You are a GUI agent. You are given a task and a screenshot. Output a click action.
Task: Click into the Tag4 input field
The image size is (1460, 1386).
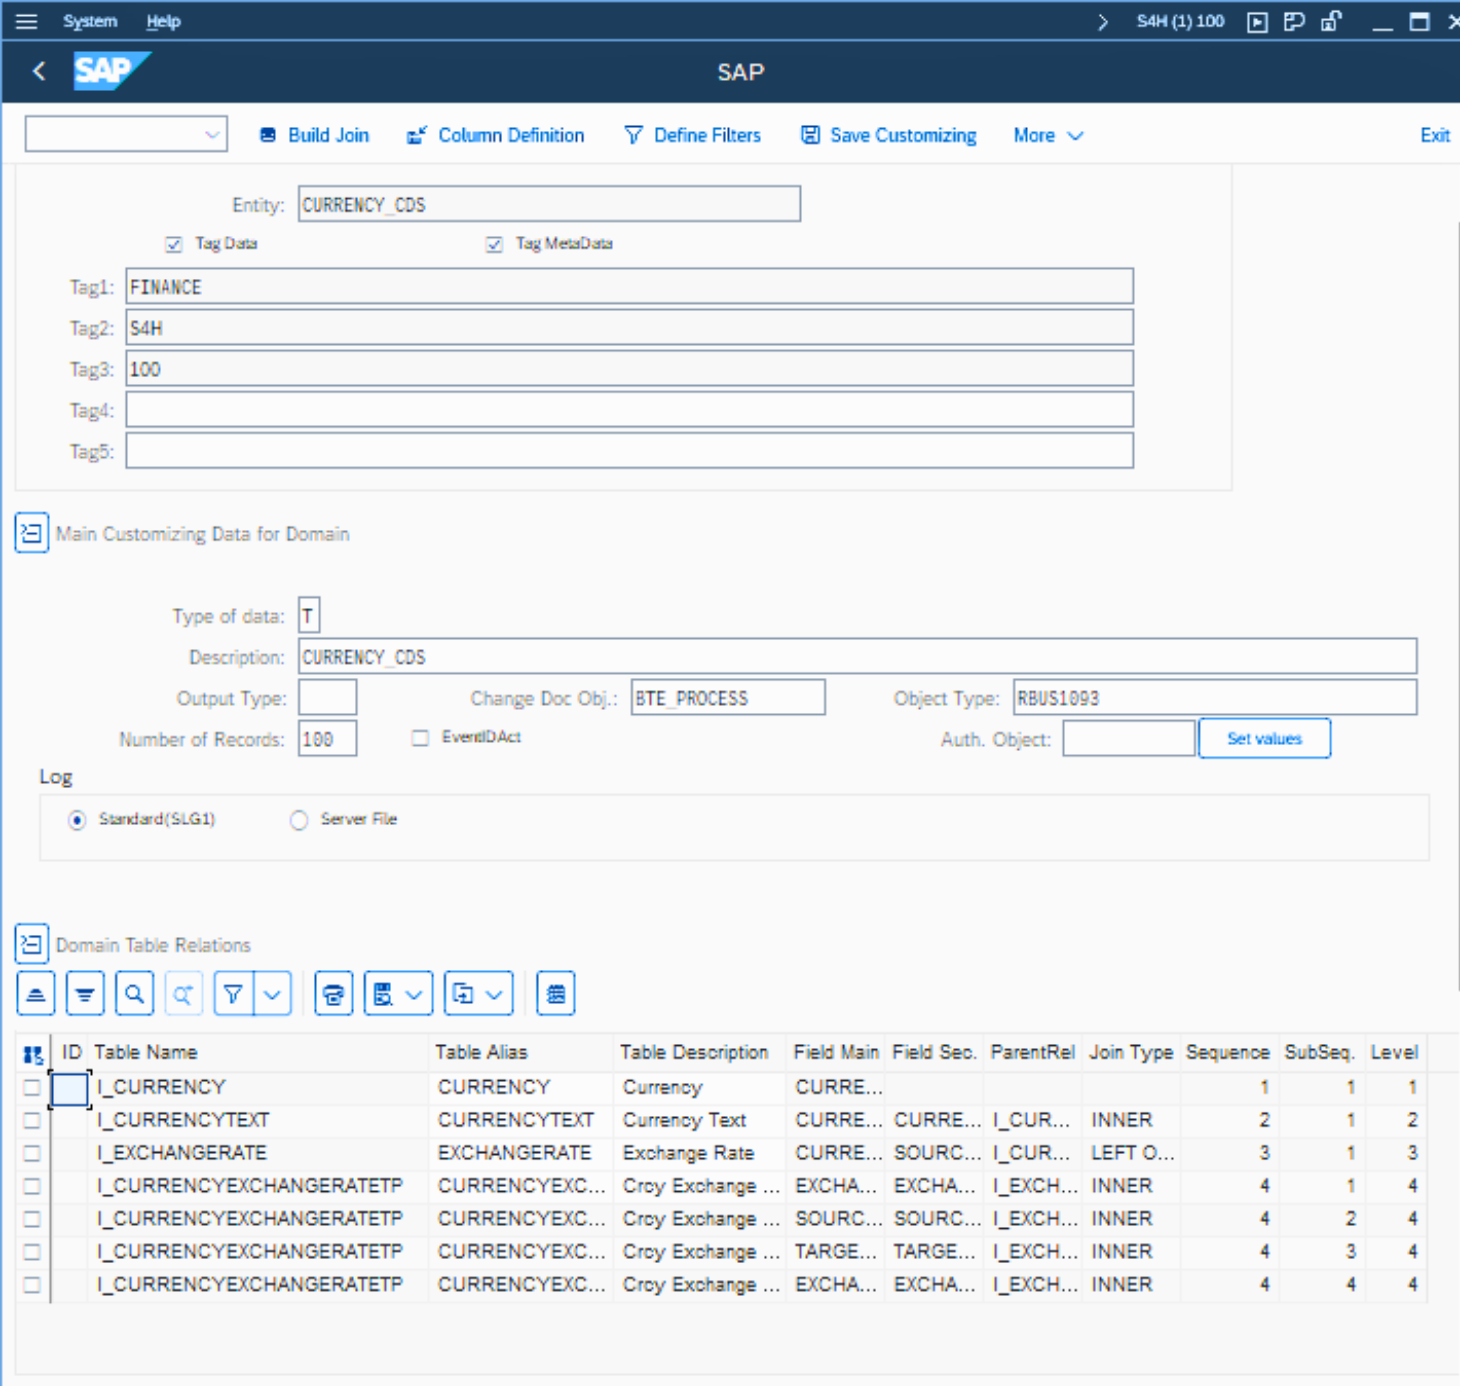[x=629, y=410]
